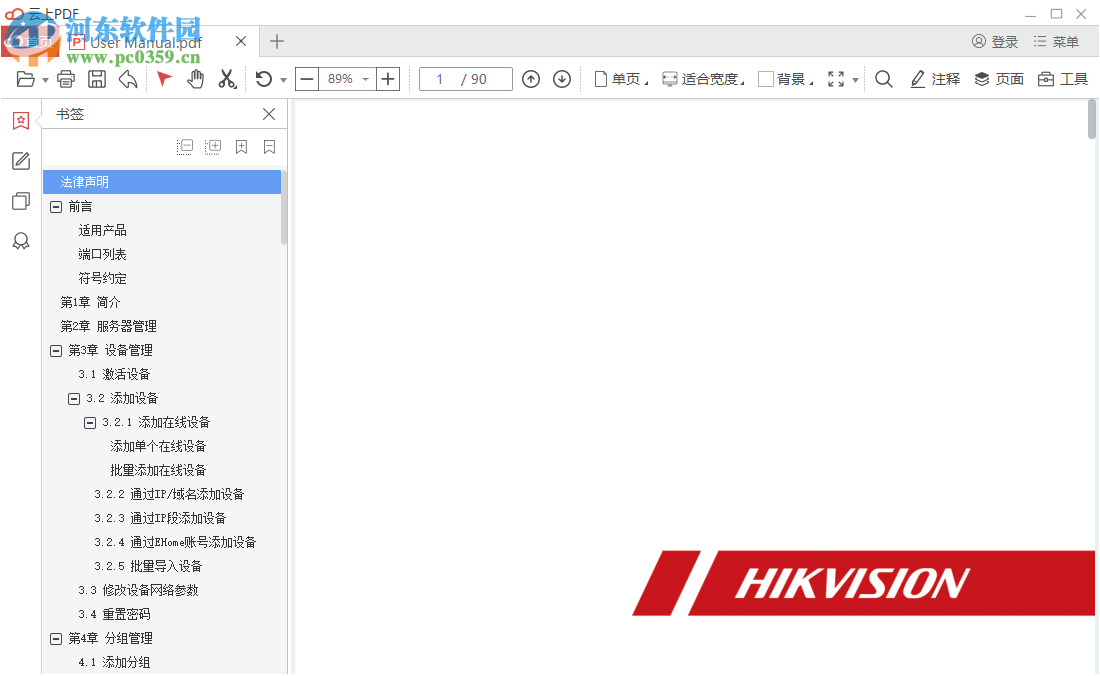The image size is (1100, 676).
Task: Jump to 适用产品 bookmark
Action: tap(102, 231)
